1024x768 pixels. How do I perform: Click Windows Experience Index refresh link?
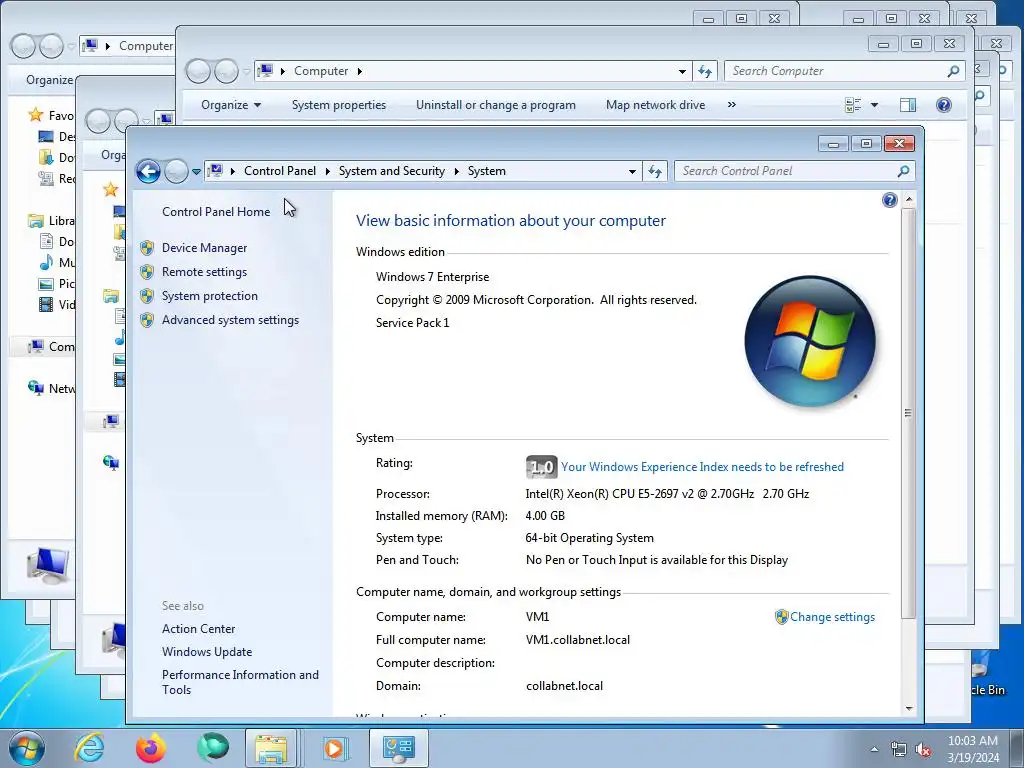click(x=702, y=467)
